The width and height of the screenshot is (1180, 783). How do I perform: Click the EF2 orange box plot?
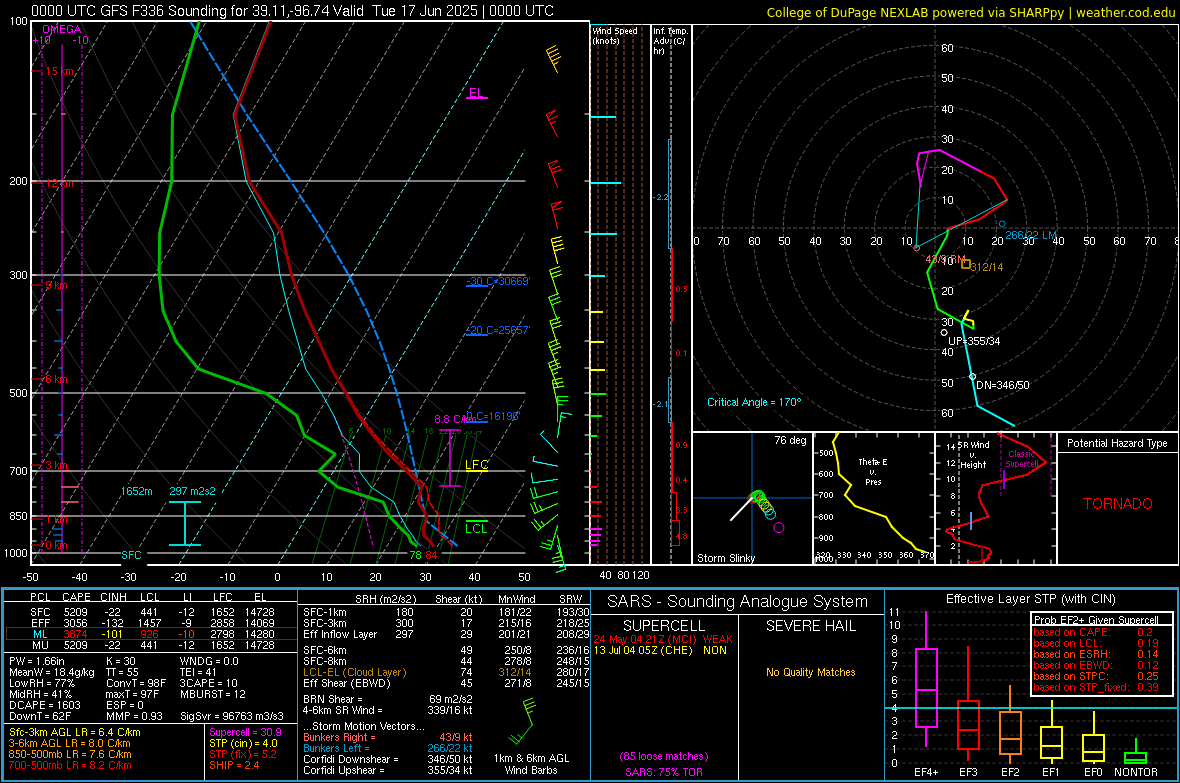click(x=1010, y=733)
